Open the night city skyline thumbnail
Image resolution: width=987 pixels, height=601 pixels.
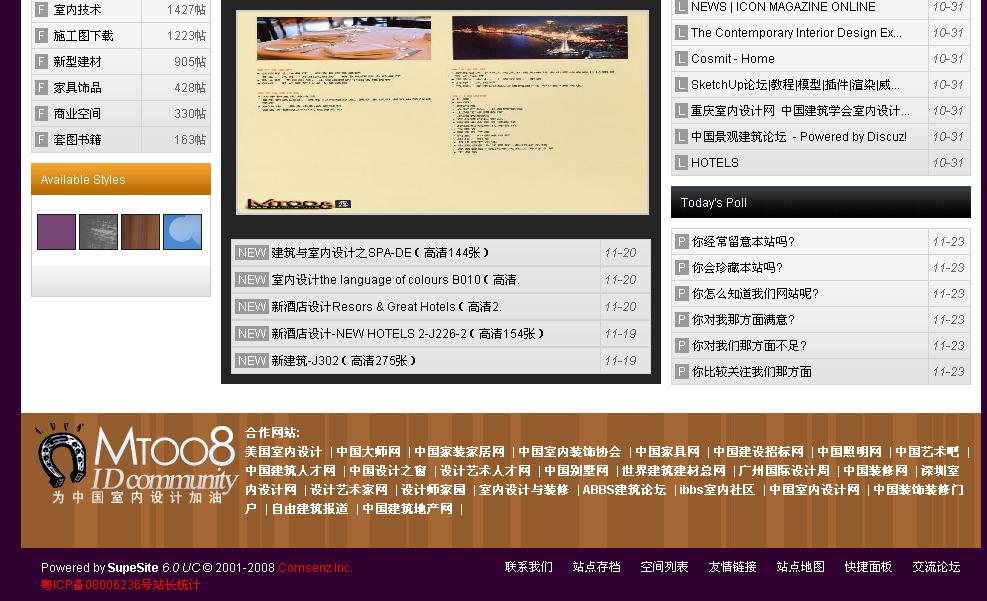click(x=539, y=37)
